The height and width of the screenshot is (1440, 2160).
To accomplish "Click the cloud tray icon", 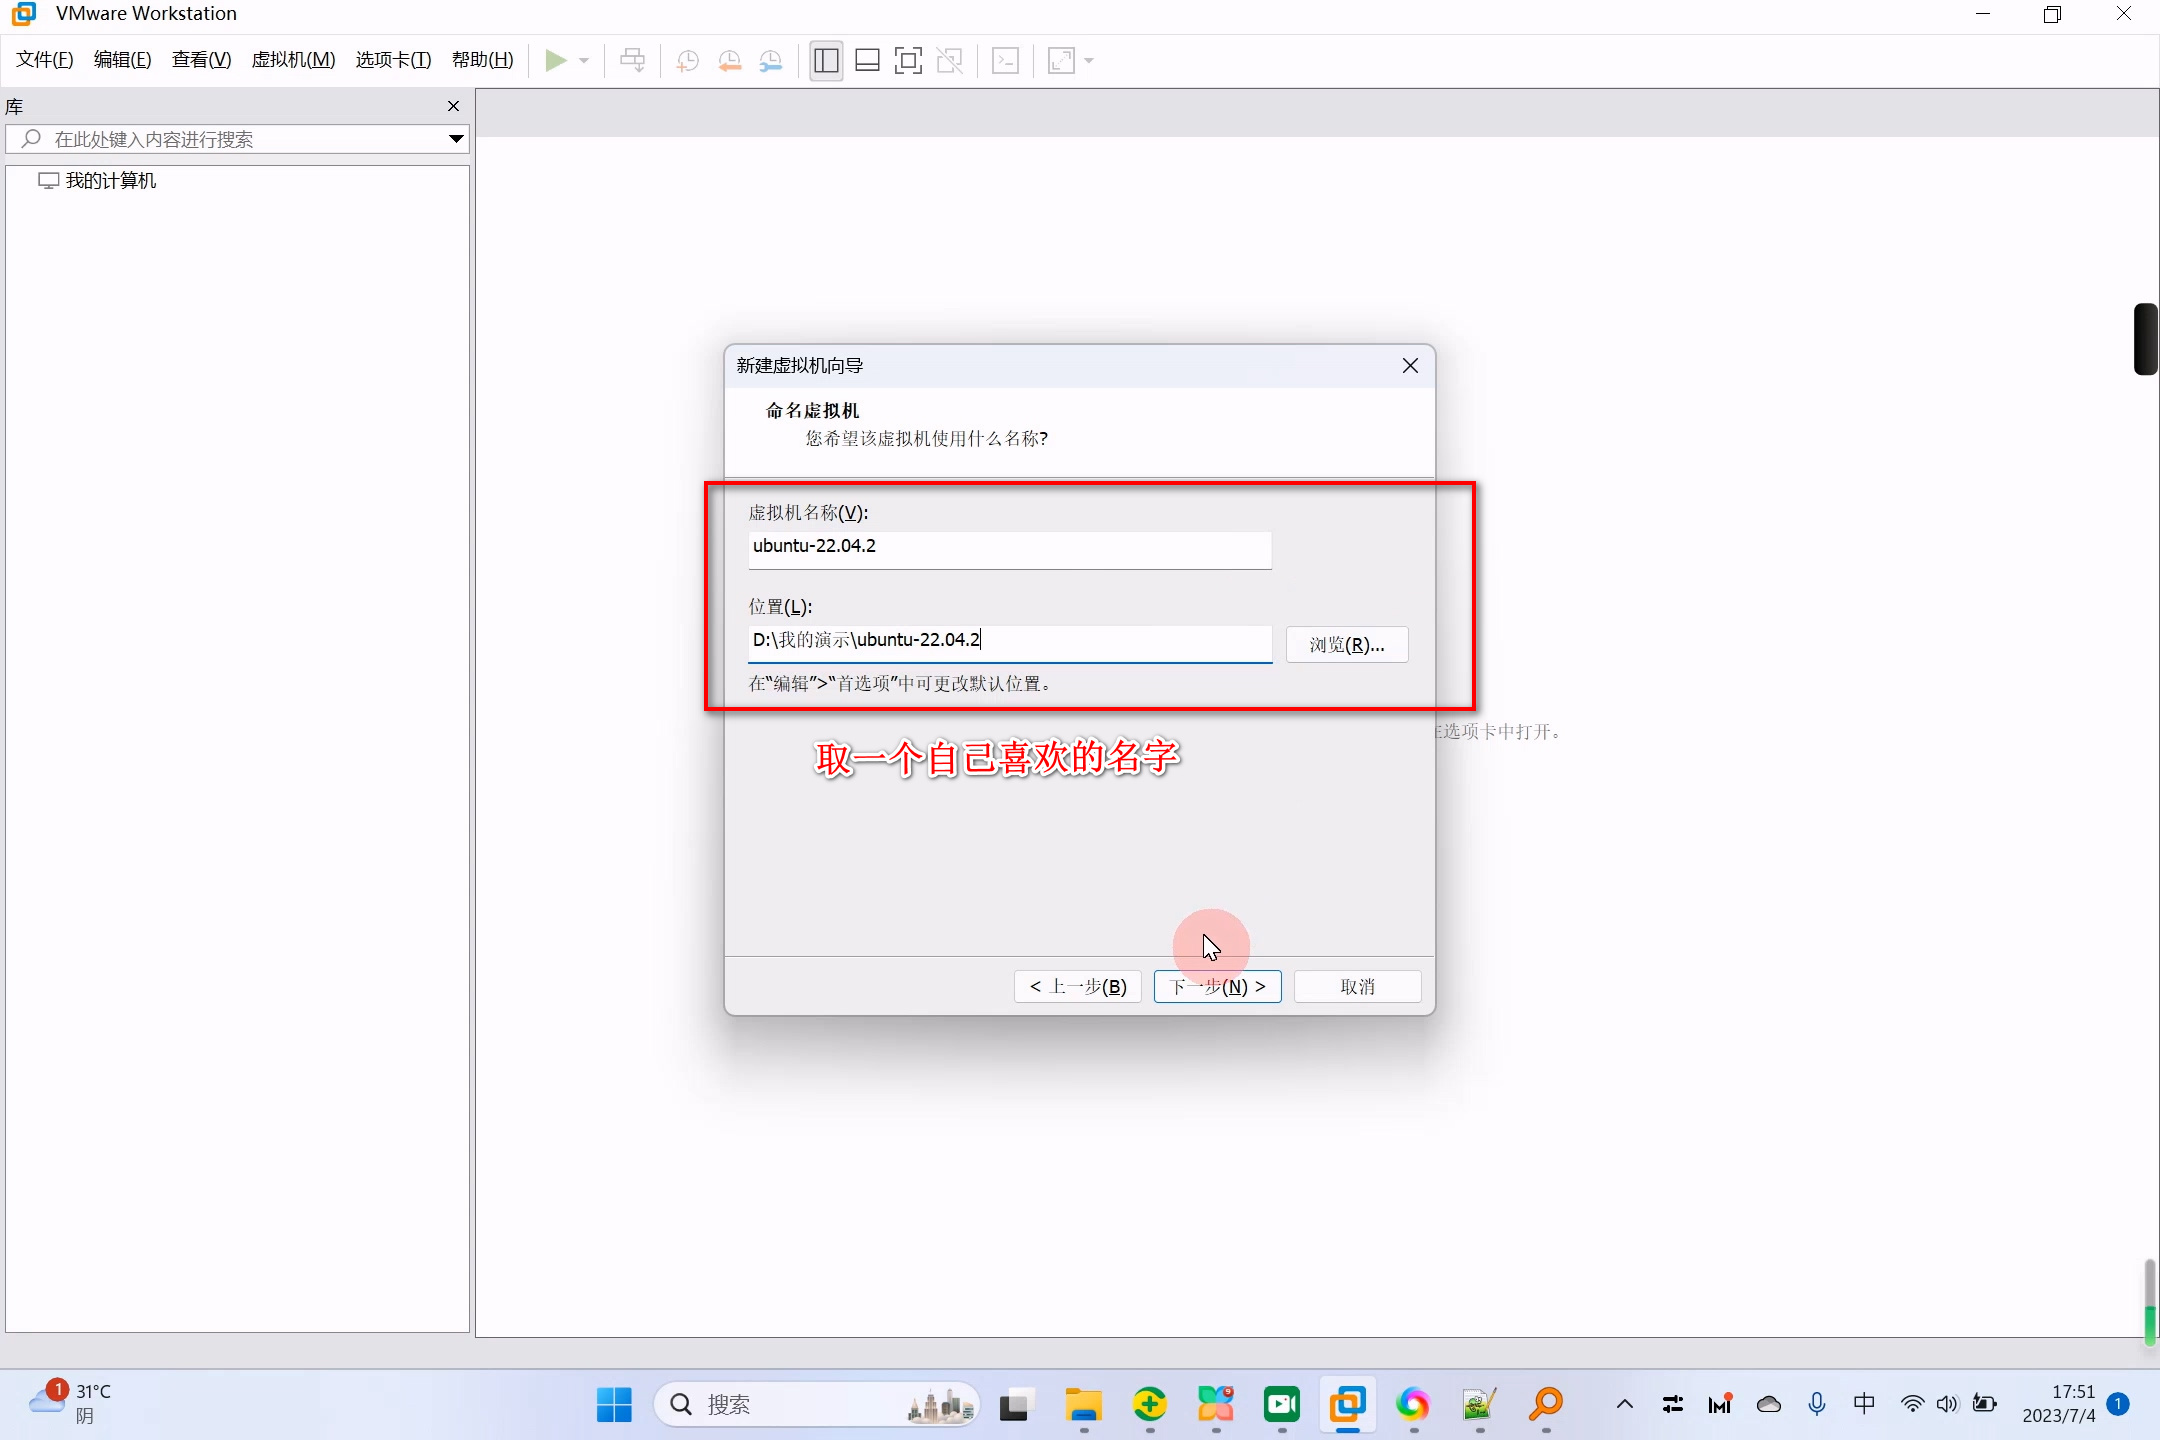I will pyautogui.click(x=1769, y=1405).
